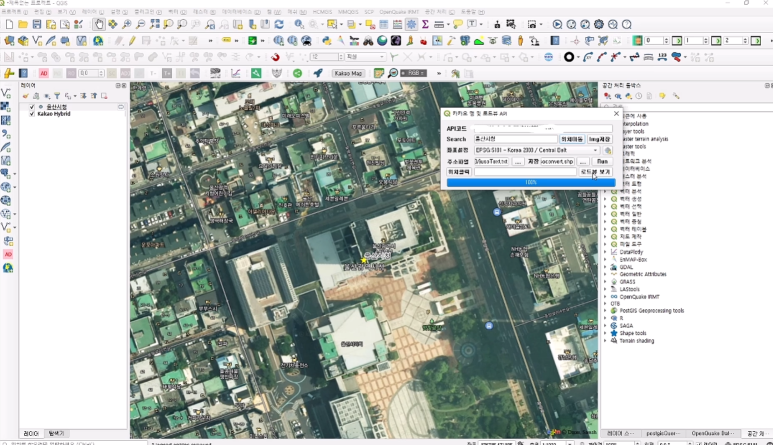Viewport: 773px width, 445px height.
Task: Click the Kakao Map toolbar button
Action: tap(348, 73)
